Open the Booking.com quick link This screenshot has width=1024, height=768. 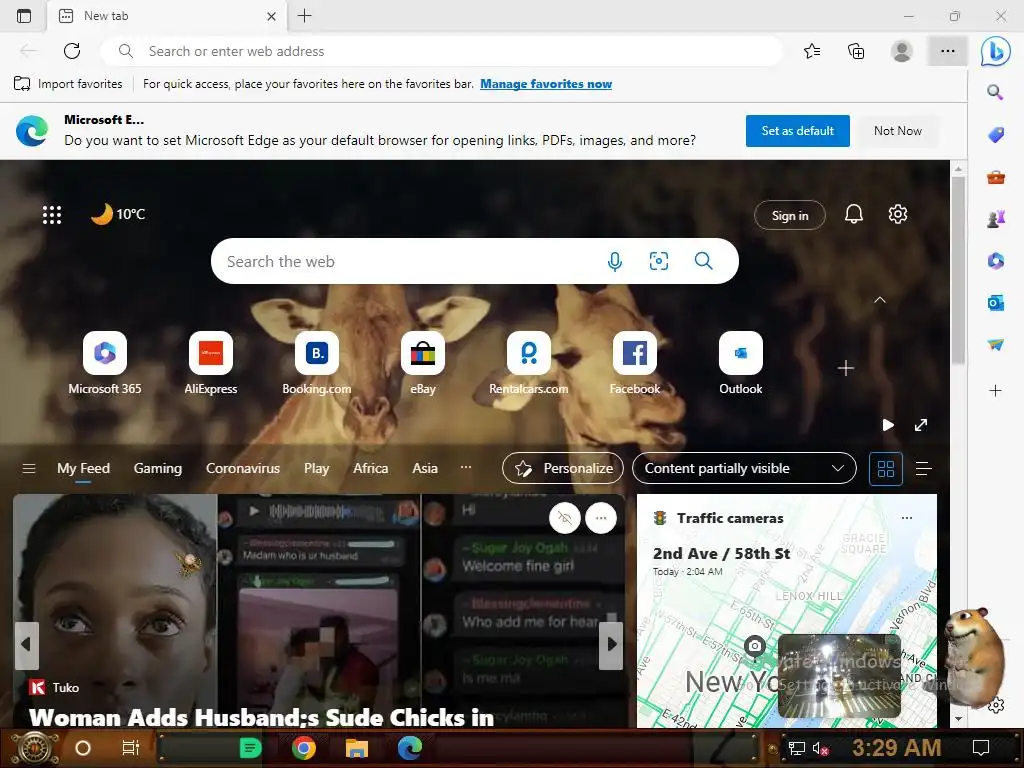[x=317, y=364]
